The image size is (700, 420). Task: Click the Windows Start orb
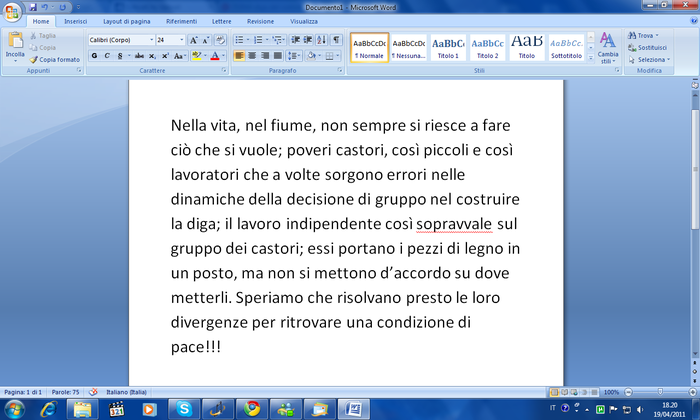click(14, 409)
